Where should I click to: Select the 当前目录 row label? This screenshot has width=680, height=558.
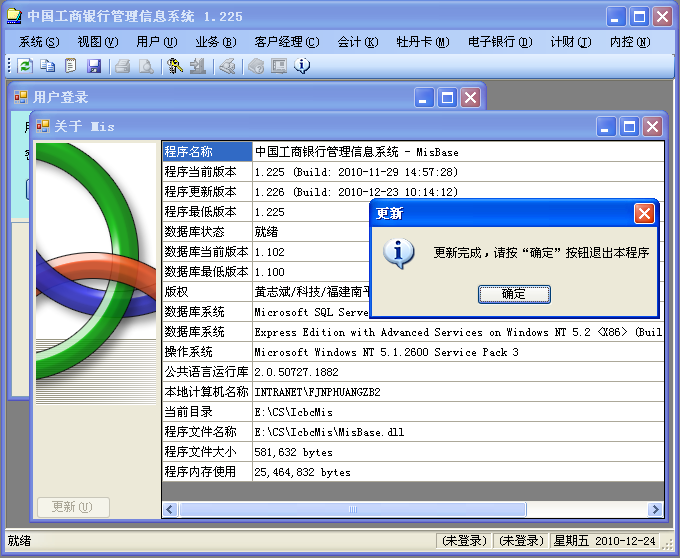point(207,412)
